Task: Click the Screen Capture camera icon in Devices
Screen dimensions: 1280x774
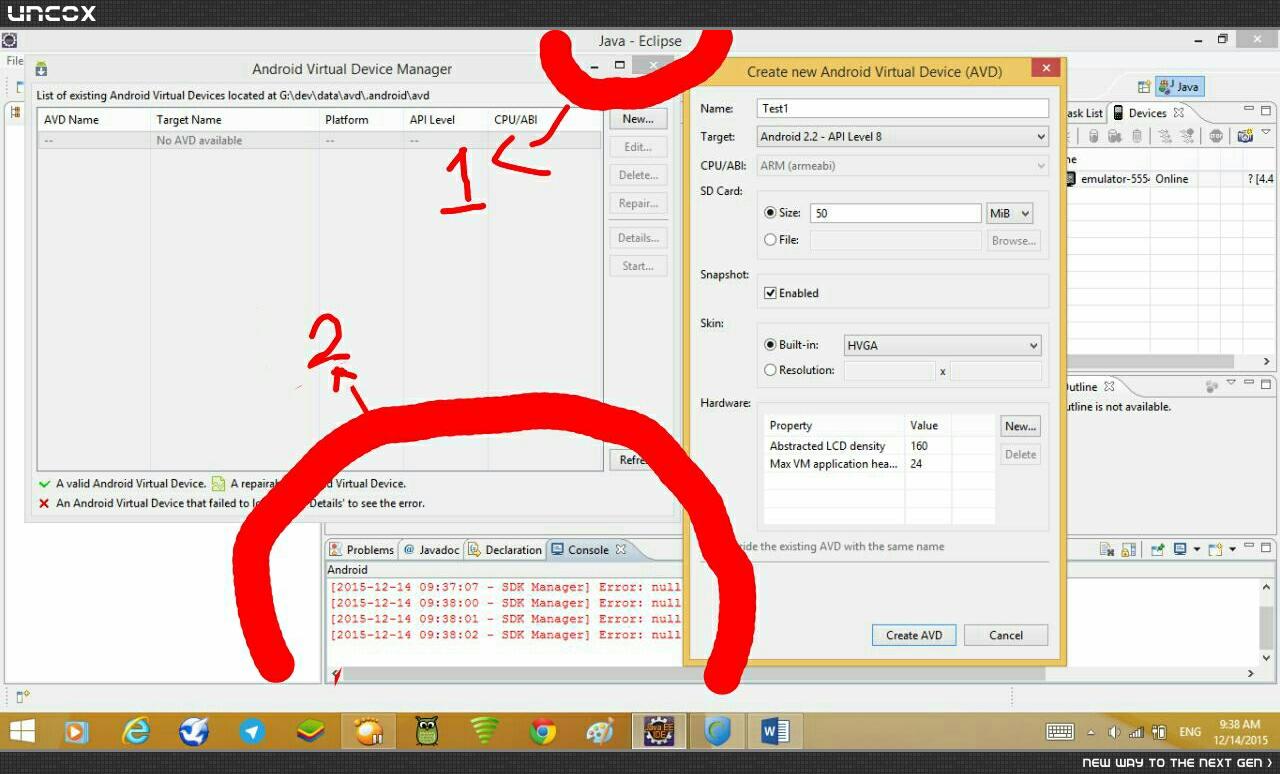Action: [1245, 137]
